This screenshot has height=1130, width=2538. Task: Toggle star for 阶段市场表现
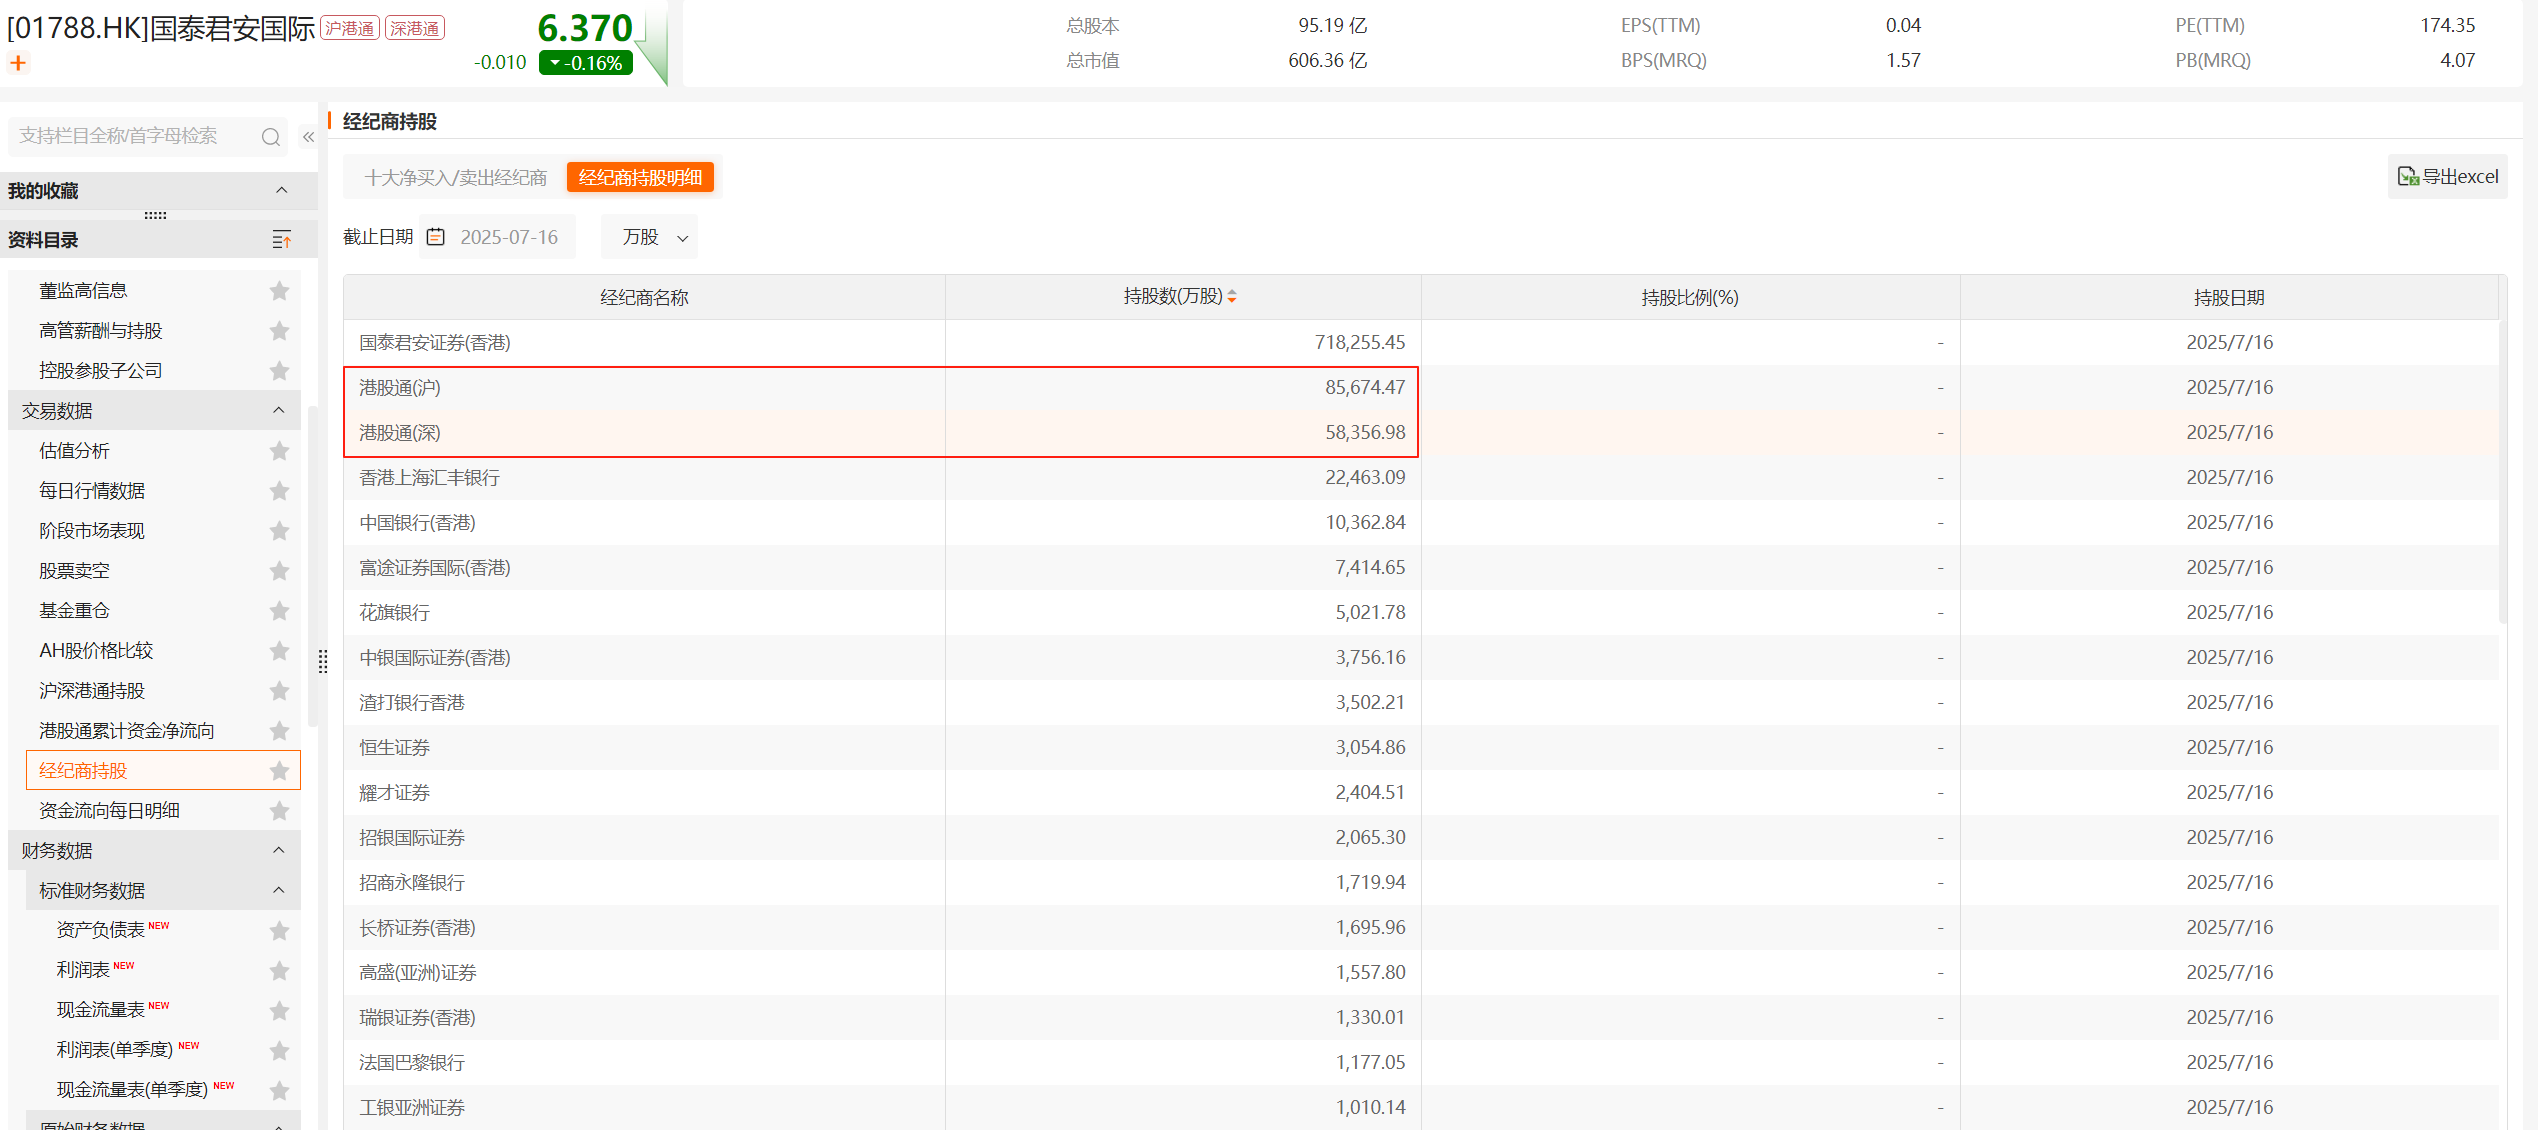(279, 531)
